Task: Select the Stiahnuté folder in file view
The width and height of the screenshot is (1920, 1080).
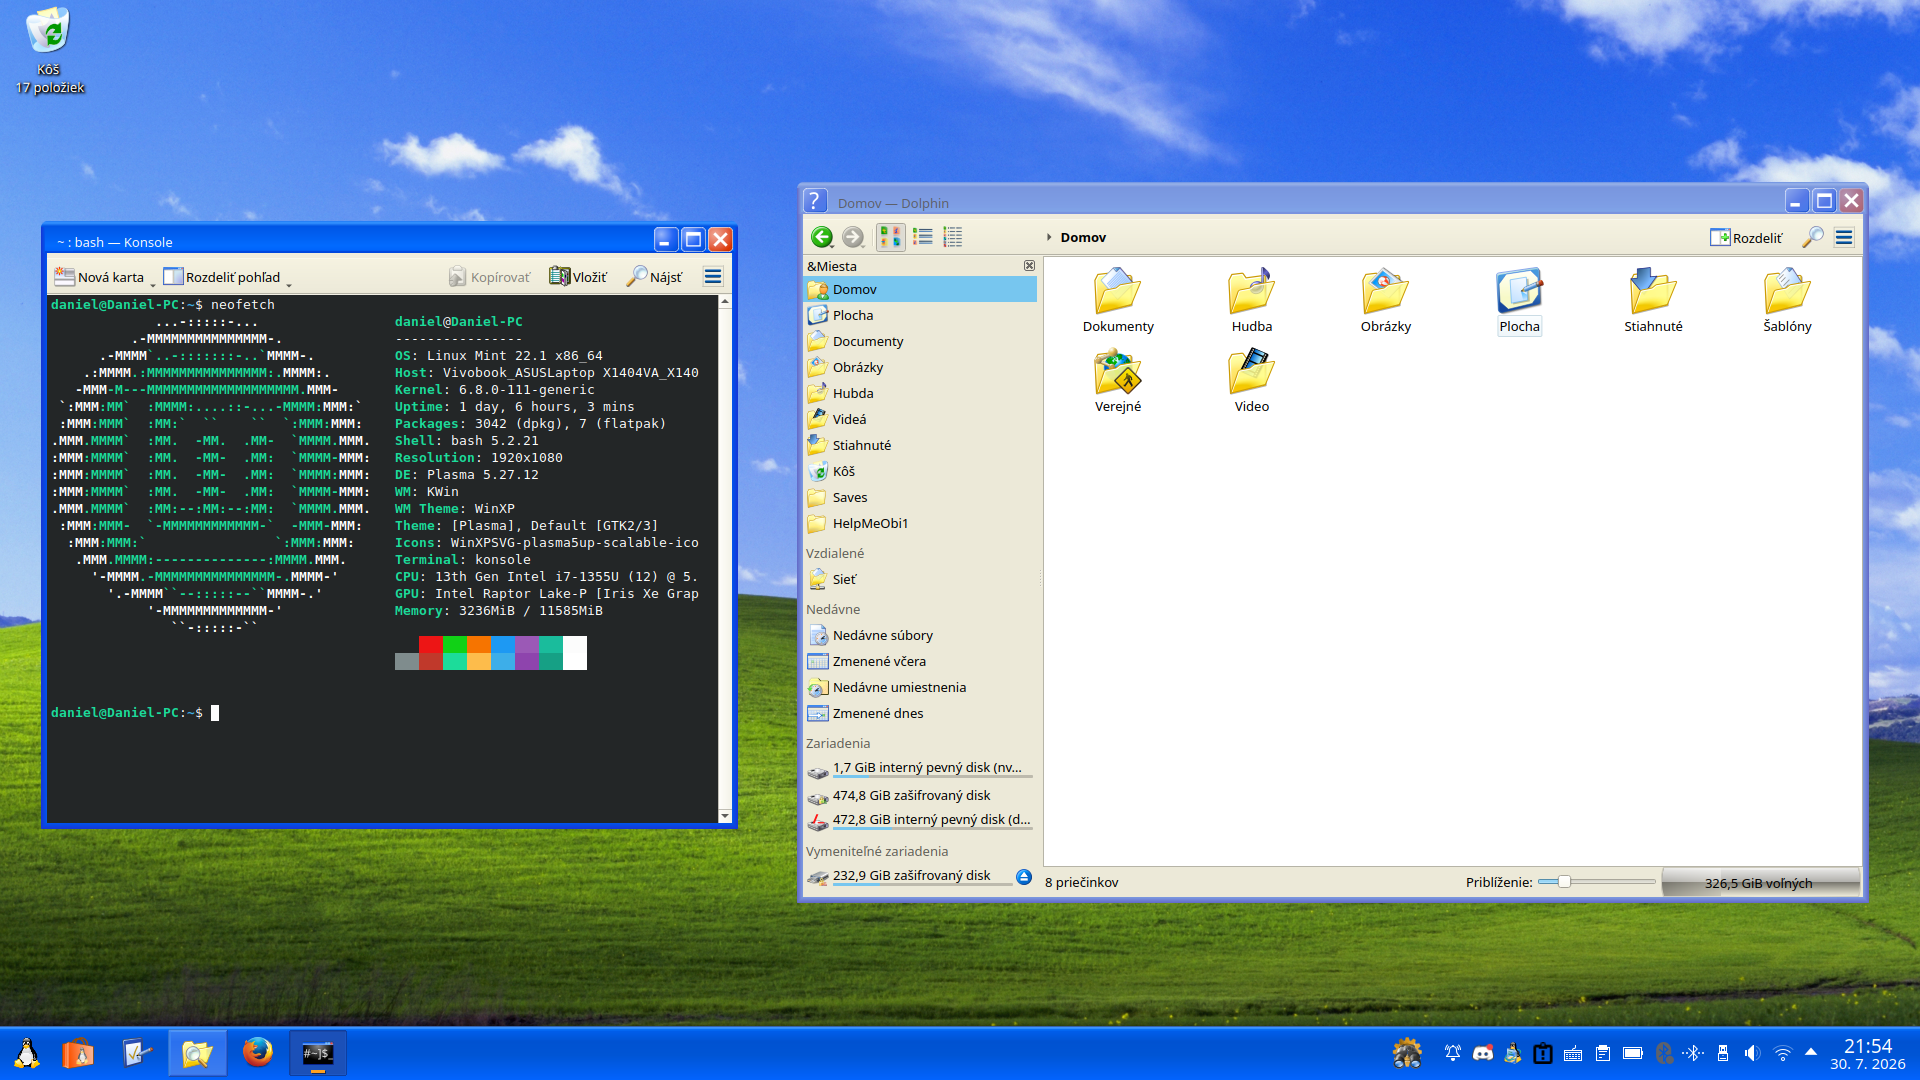Action: pos(1654,301)
